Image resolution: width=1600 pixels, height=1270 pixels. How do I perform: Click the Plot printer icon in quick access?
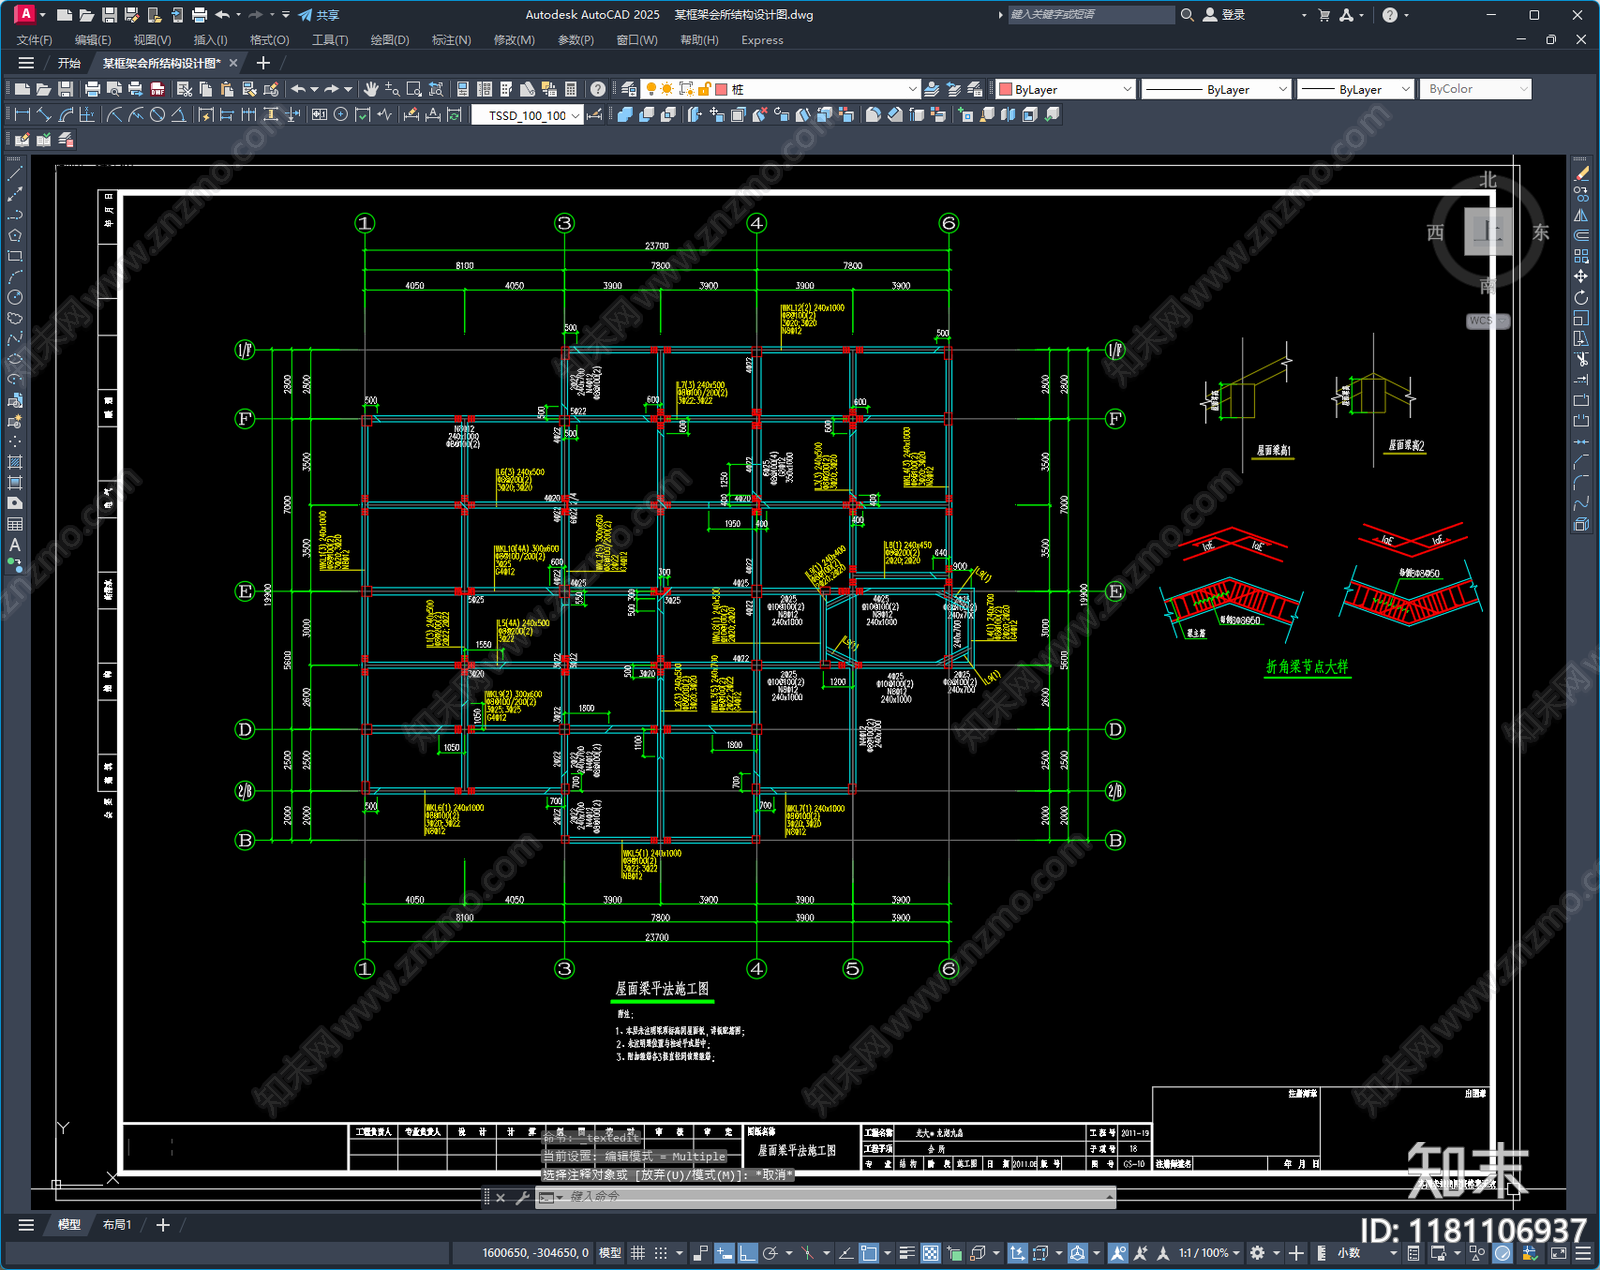pos(199,15)
